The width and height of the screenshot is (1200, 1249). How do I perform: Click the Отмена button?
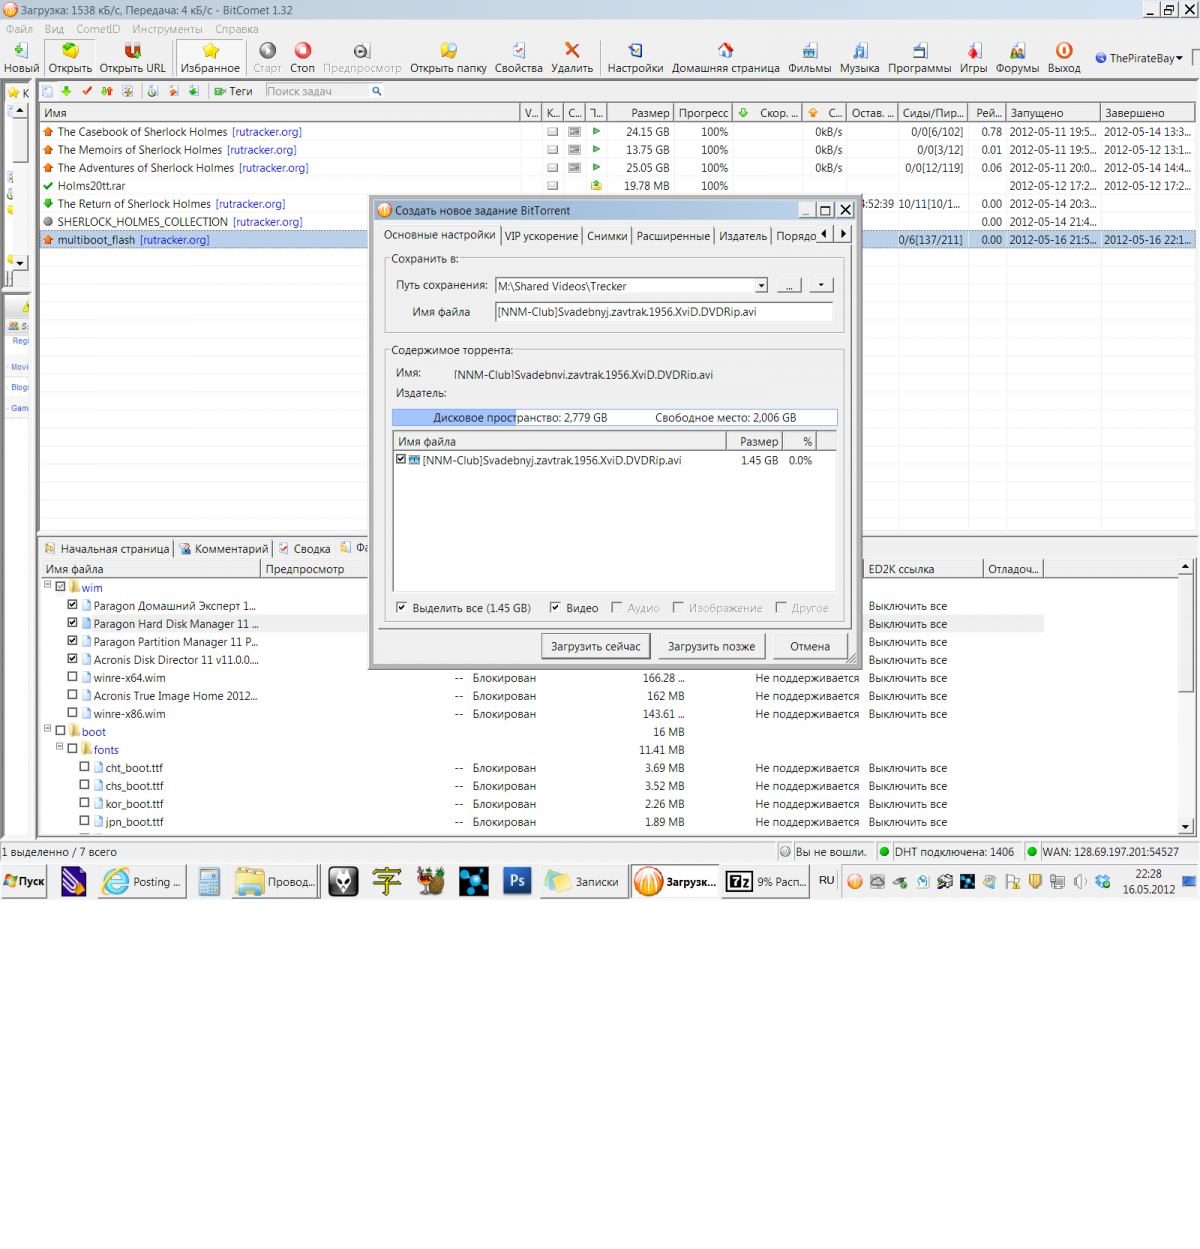click(810, 647)
